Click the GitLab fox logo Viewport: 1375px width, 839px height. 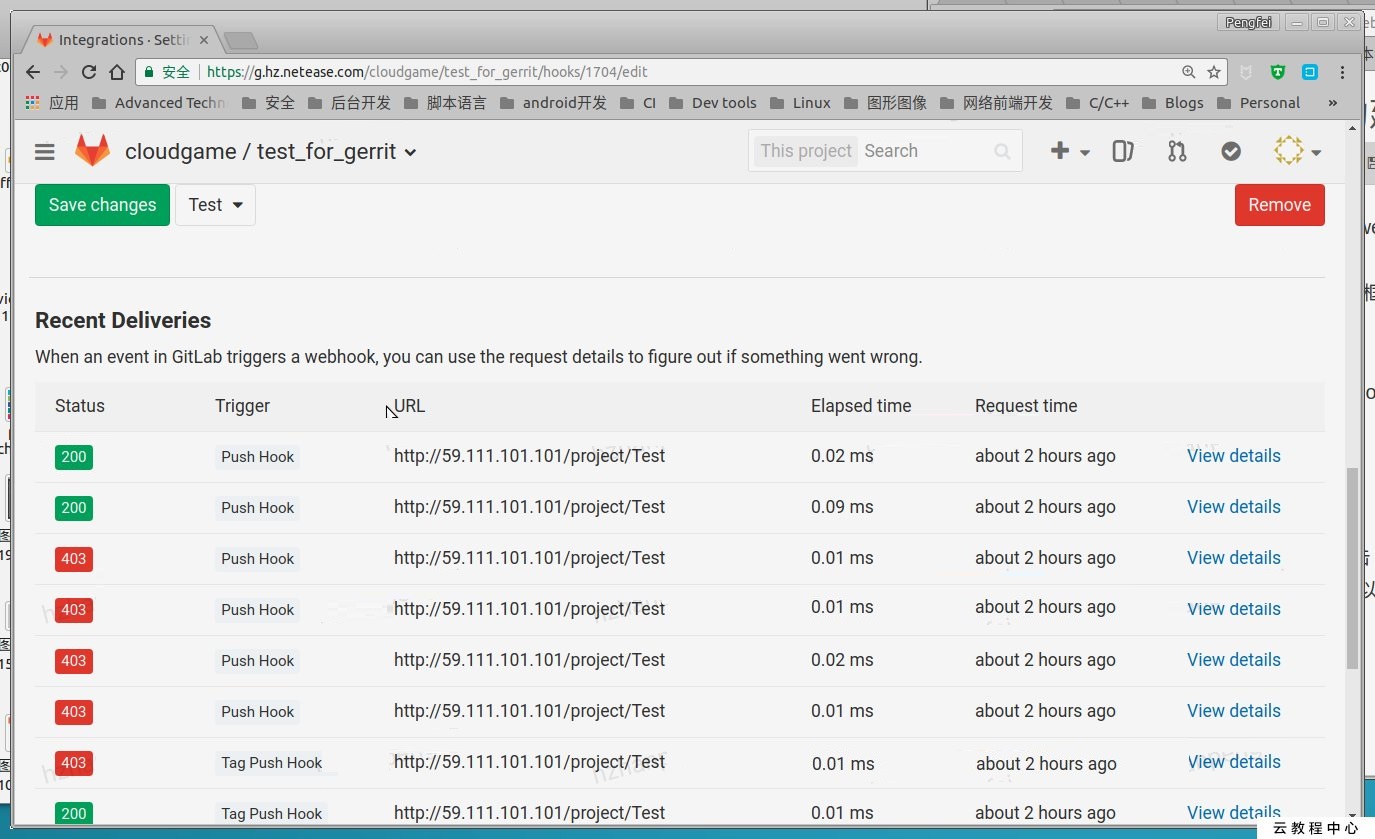tap(93, 151)
